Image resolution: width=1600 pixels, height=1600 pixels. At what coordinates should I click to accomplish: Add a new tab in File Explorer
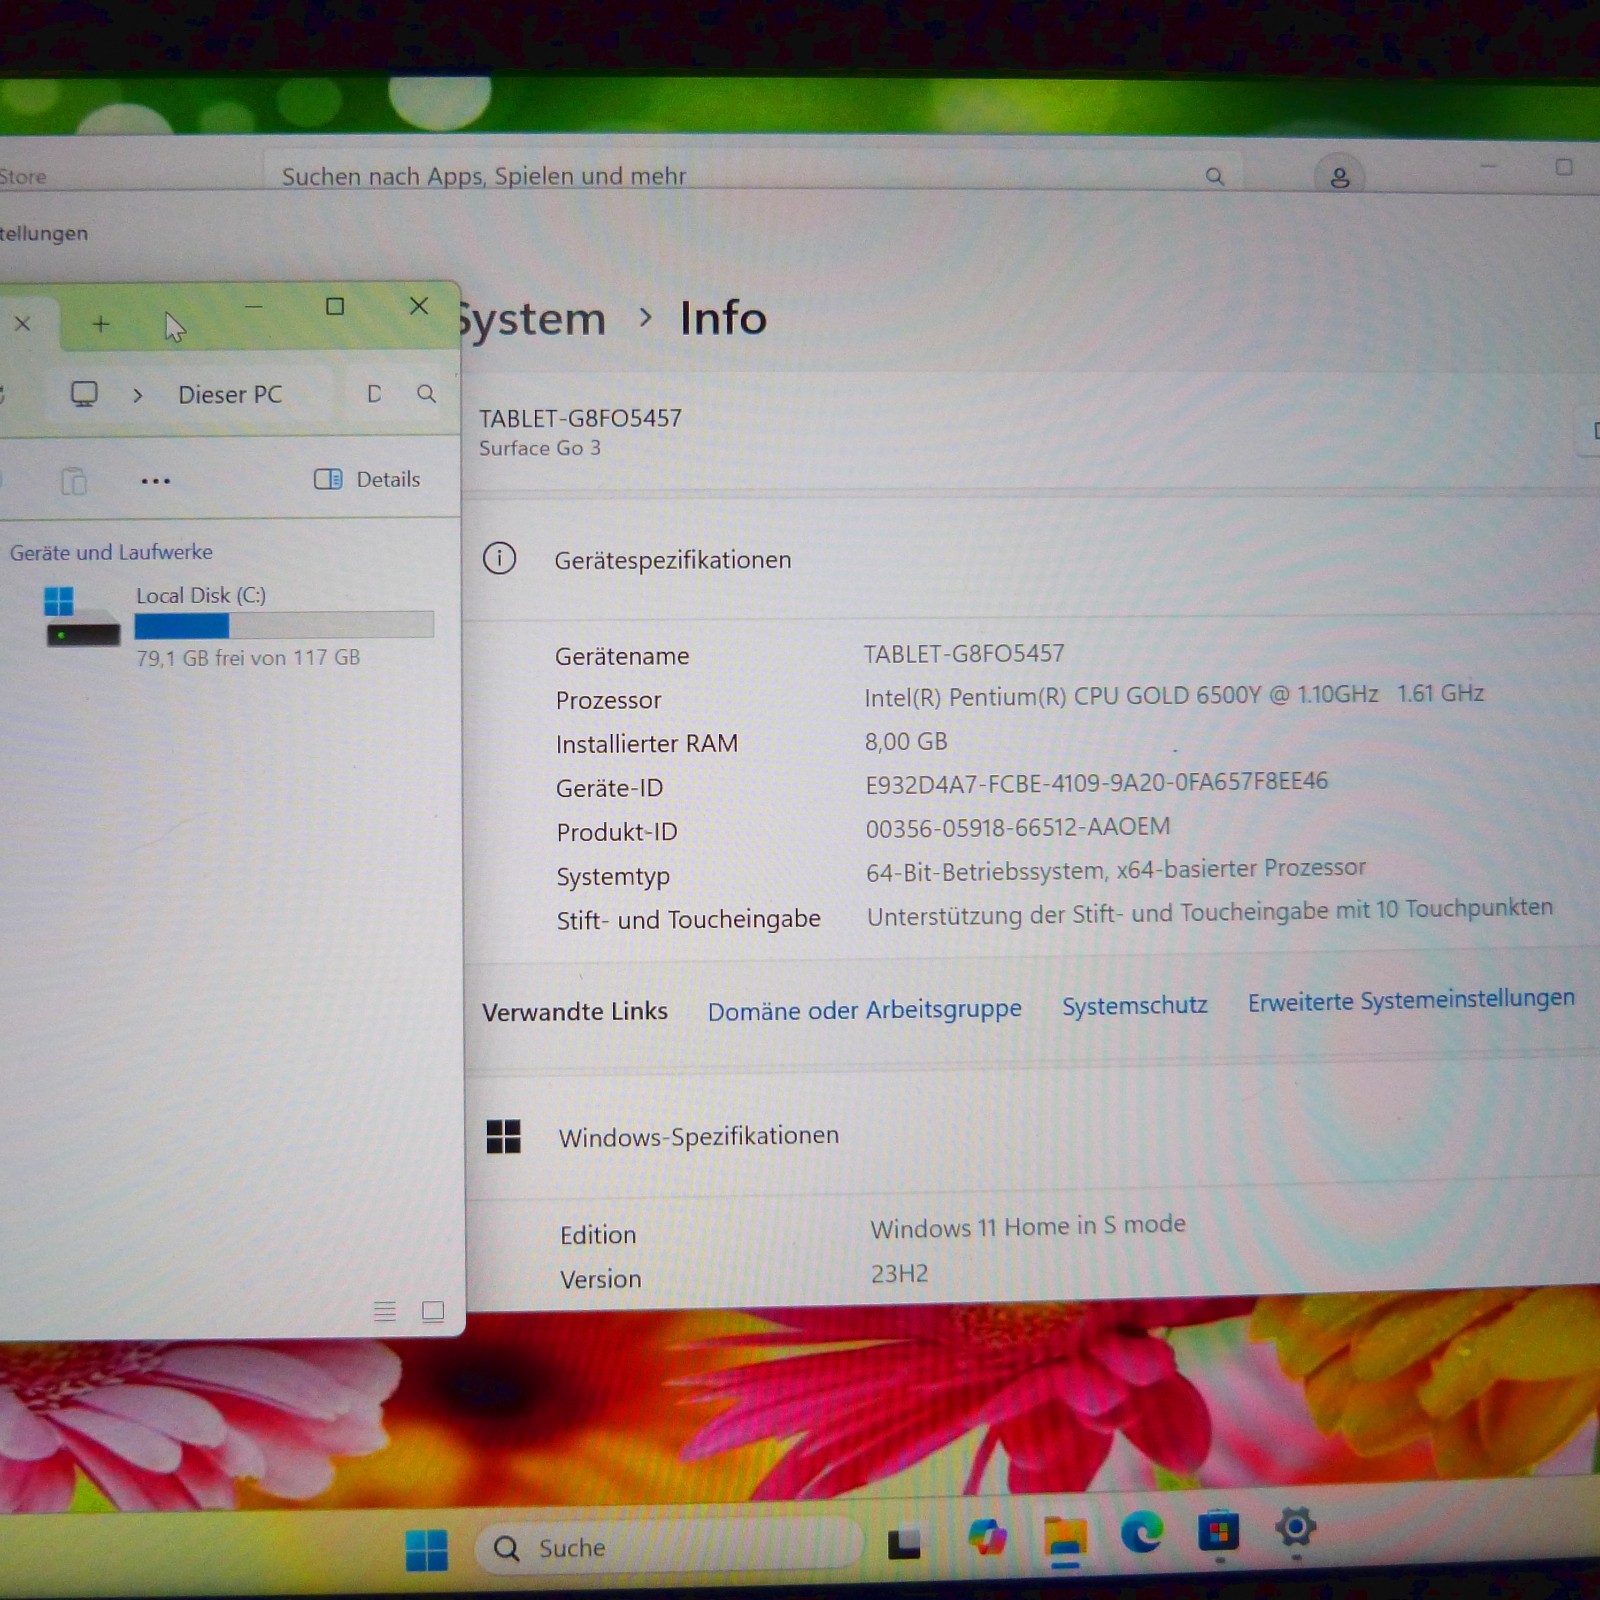click(x=101, y=324)
